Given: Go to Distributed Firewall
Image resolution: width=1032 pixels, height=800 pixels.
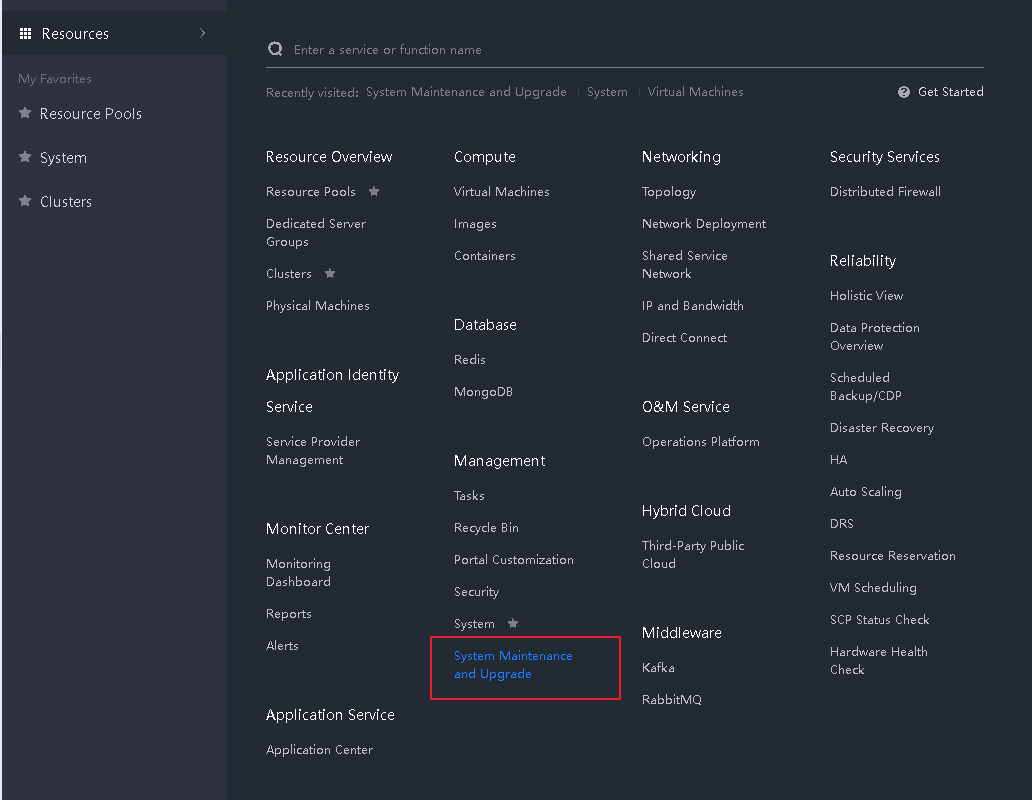Looking at the screenshot, I should (x=885, y=192).
